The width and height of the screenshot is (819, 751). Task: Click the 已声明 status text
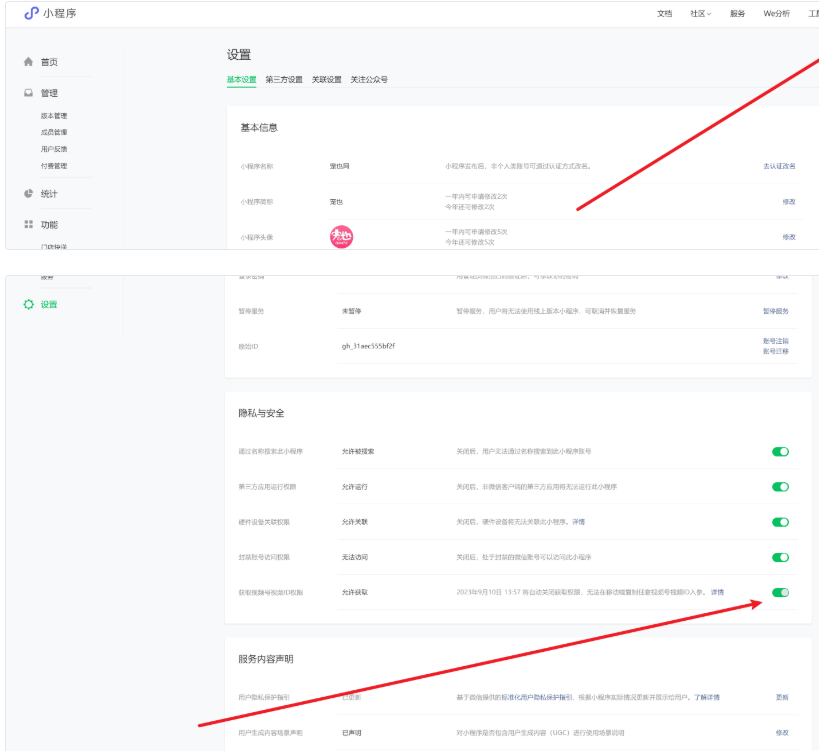(352, 733)
